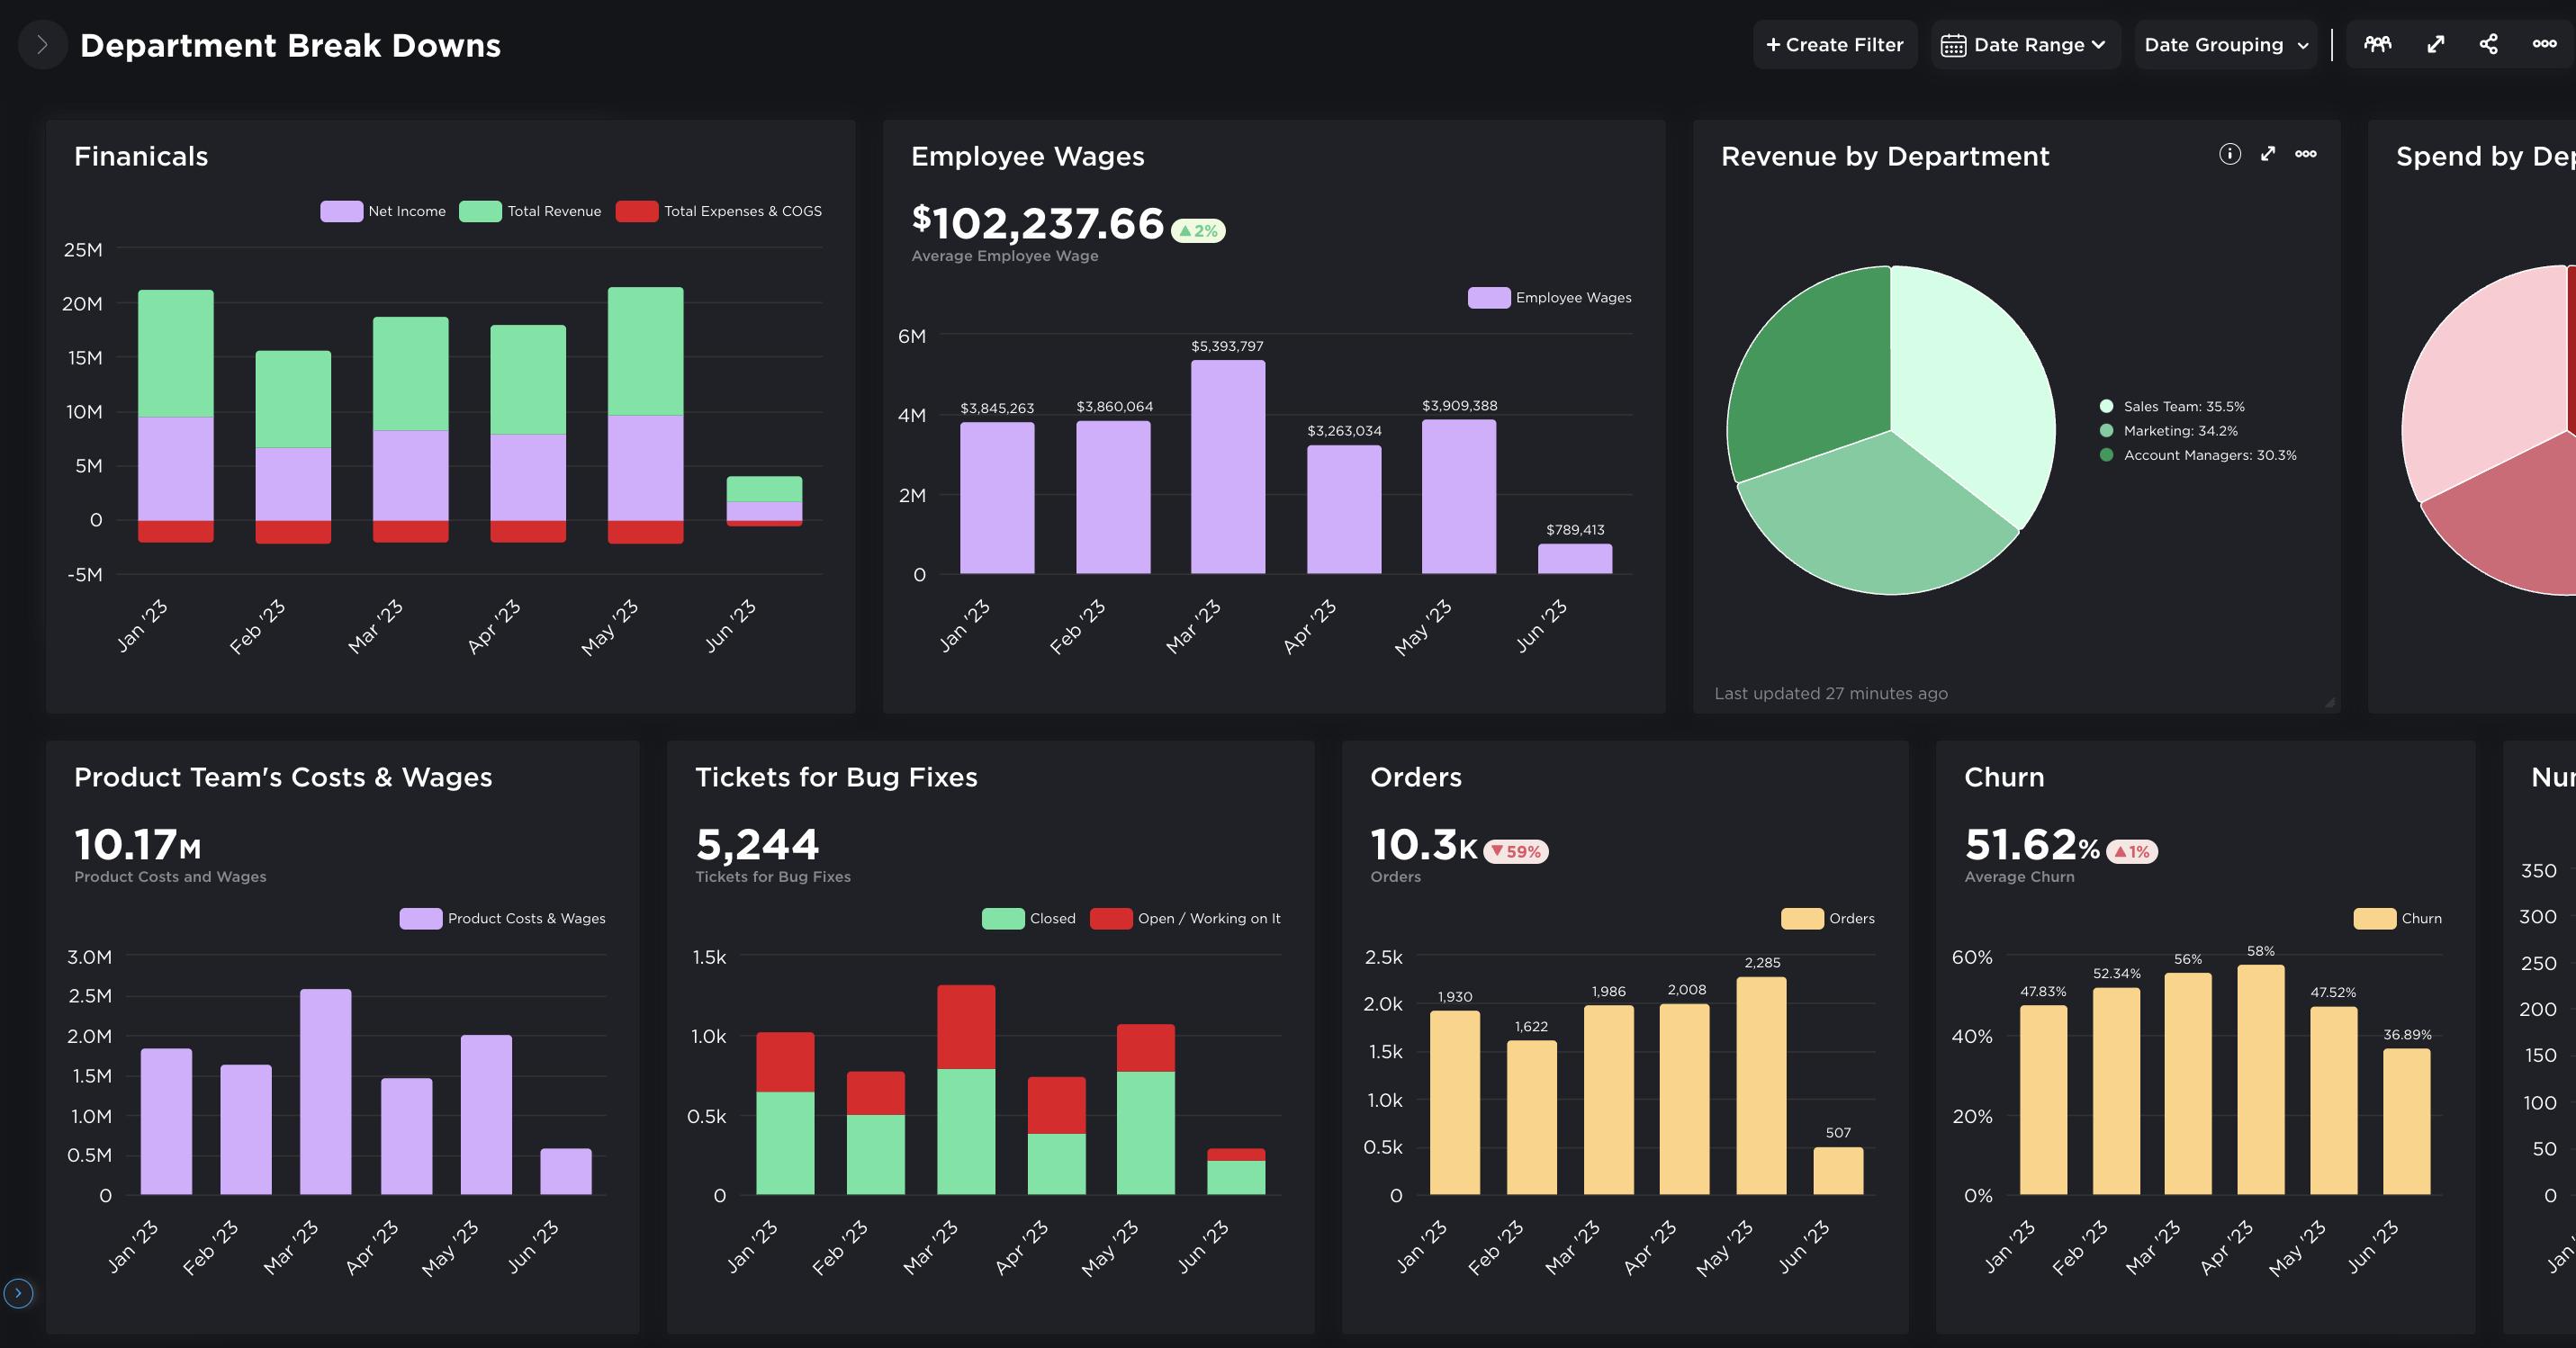The height and width of the screenshot is (1348, 2576).
Task: Open the audience/viewers icon in the toolbar
Action: point(2379,44)
